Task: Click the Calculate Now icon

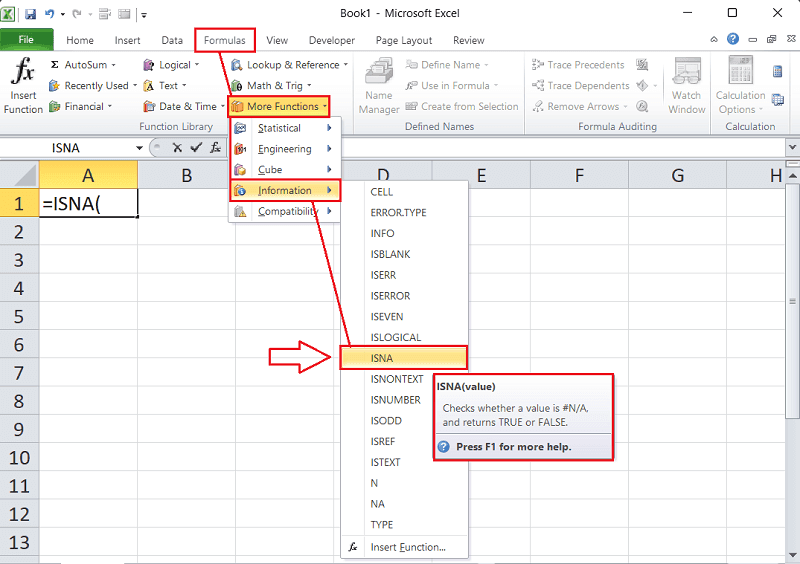Action: pos(778,71)
